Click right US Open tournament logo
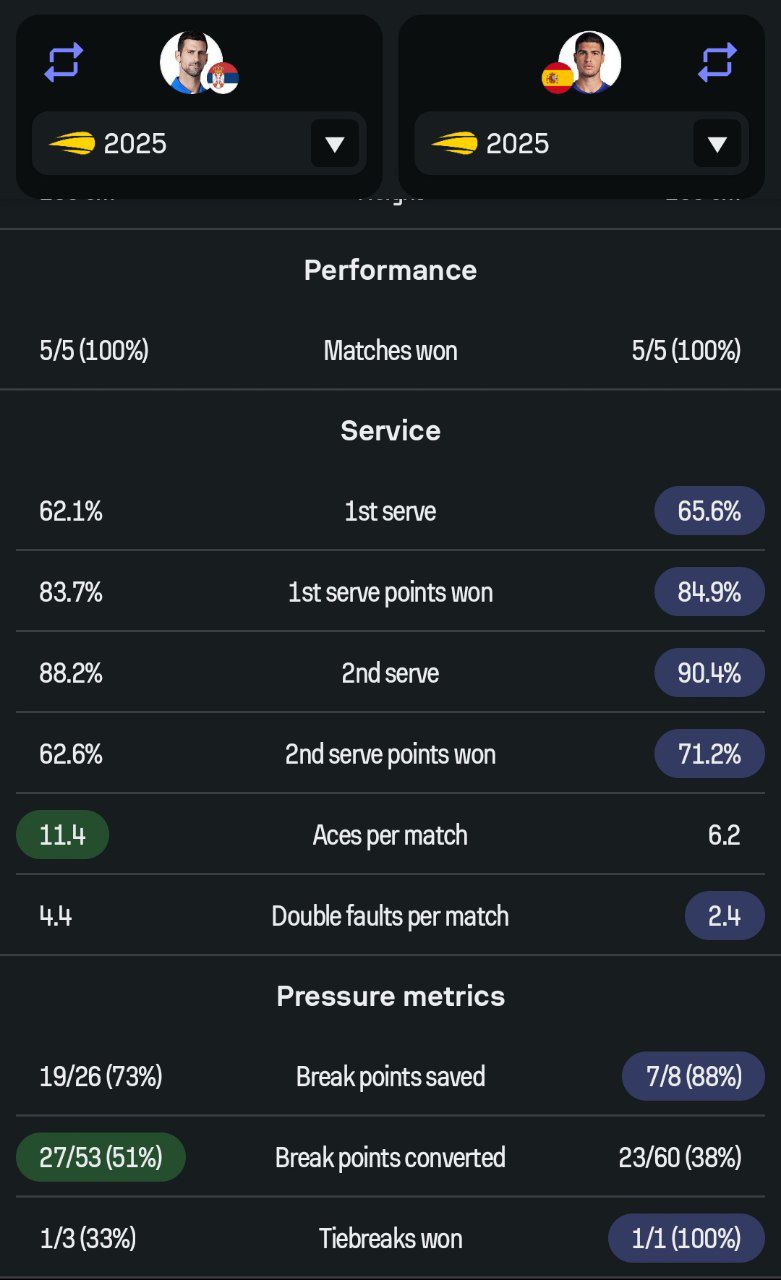 454,143
